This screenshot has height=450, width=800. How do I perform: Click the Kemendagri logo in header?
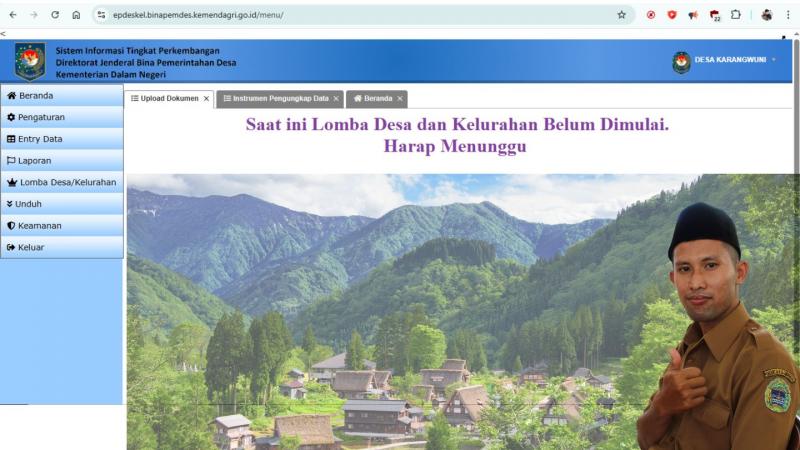[x=30, y=62]
